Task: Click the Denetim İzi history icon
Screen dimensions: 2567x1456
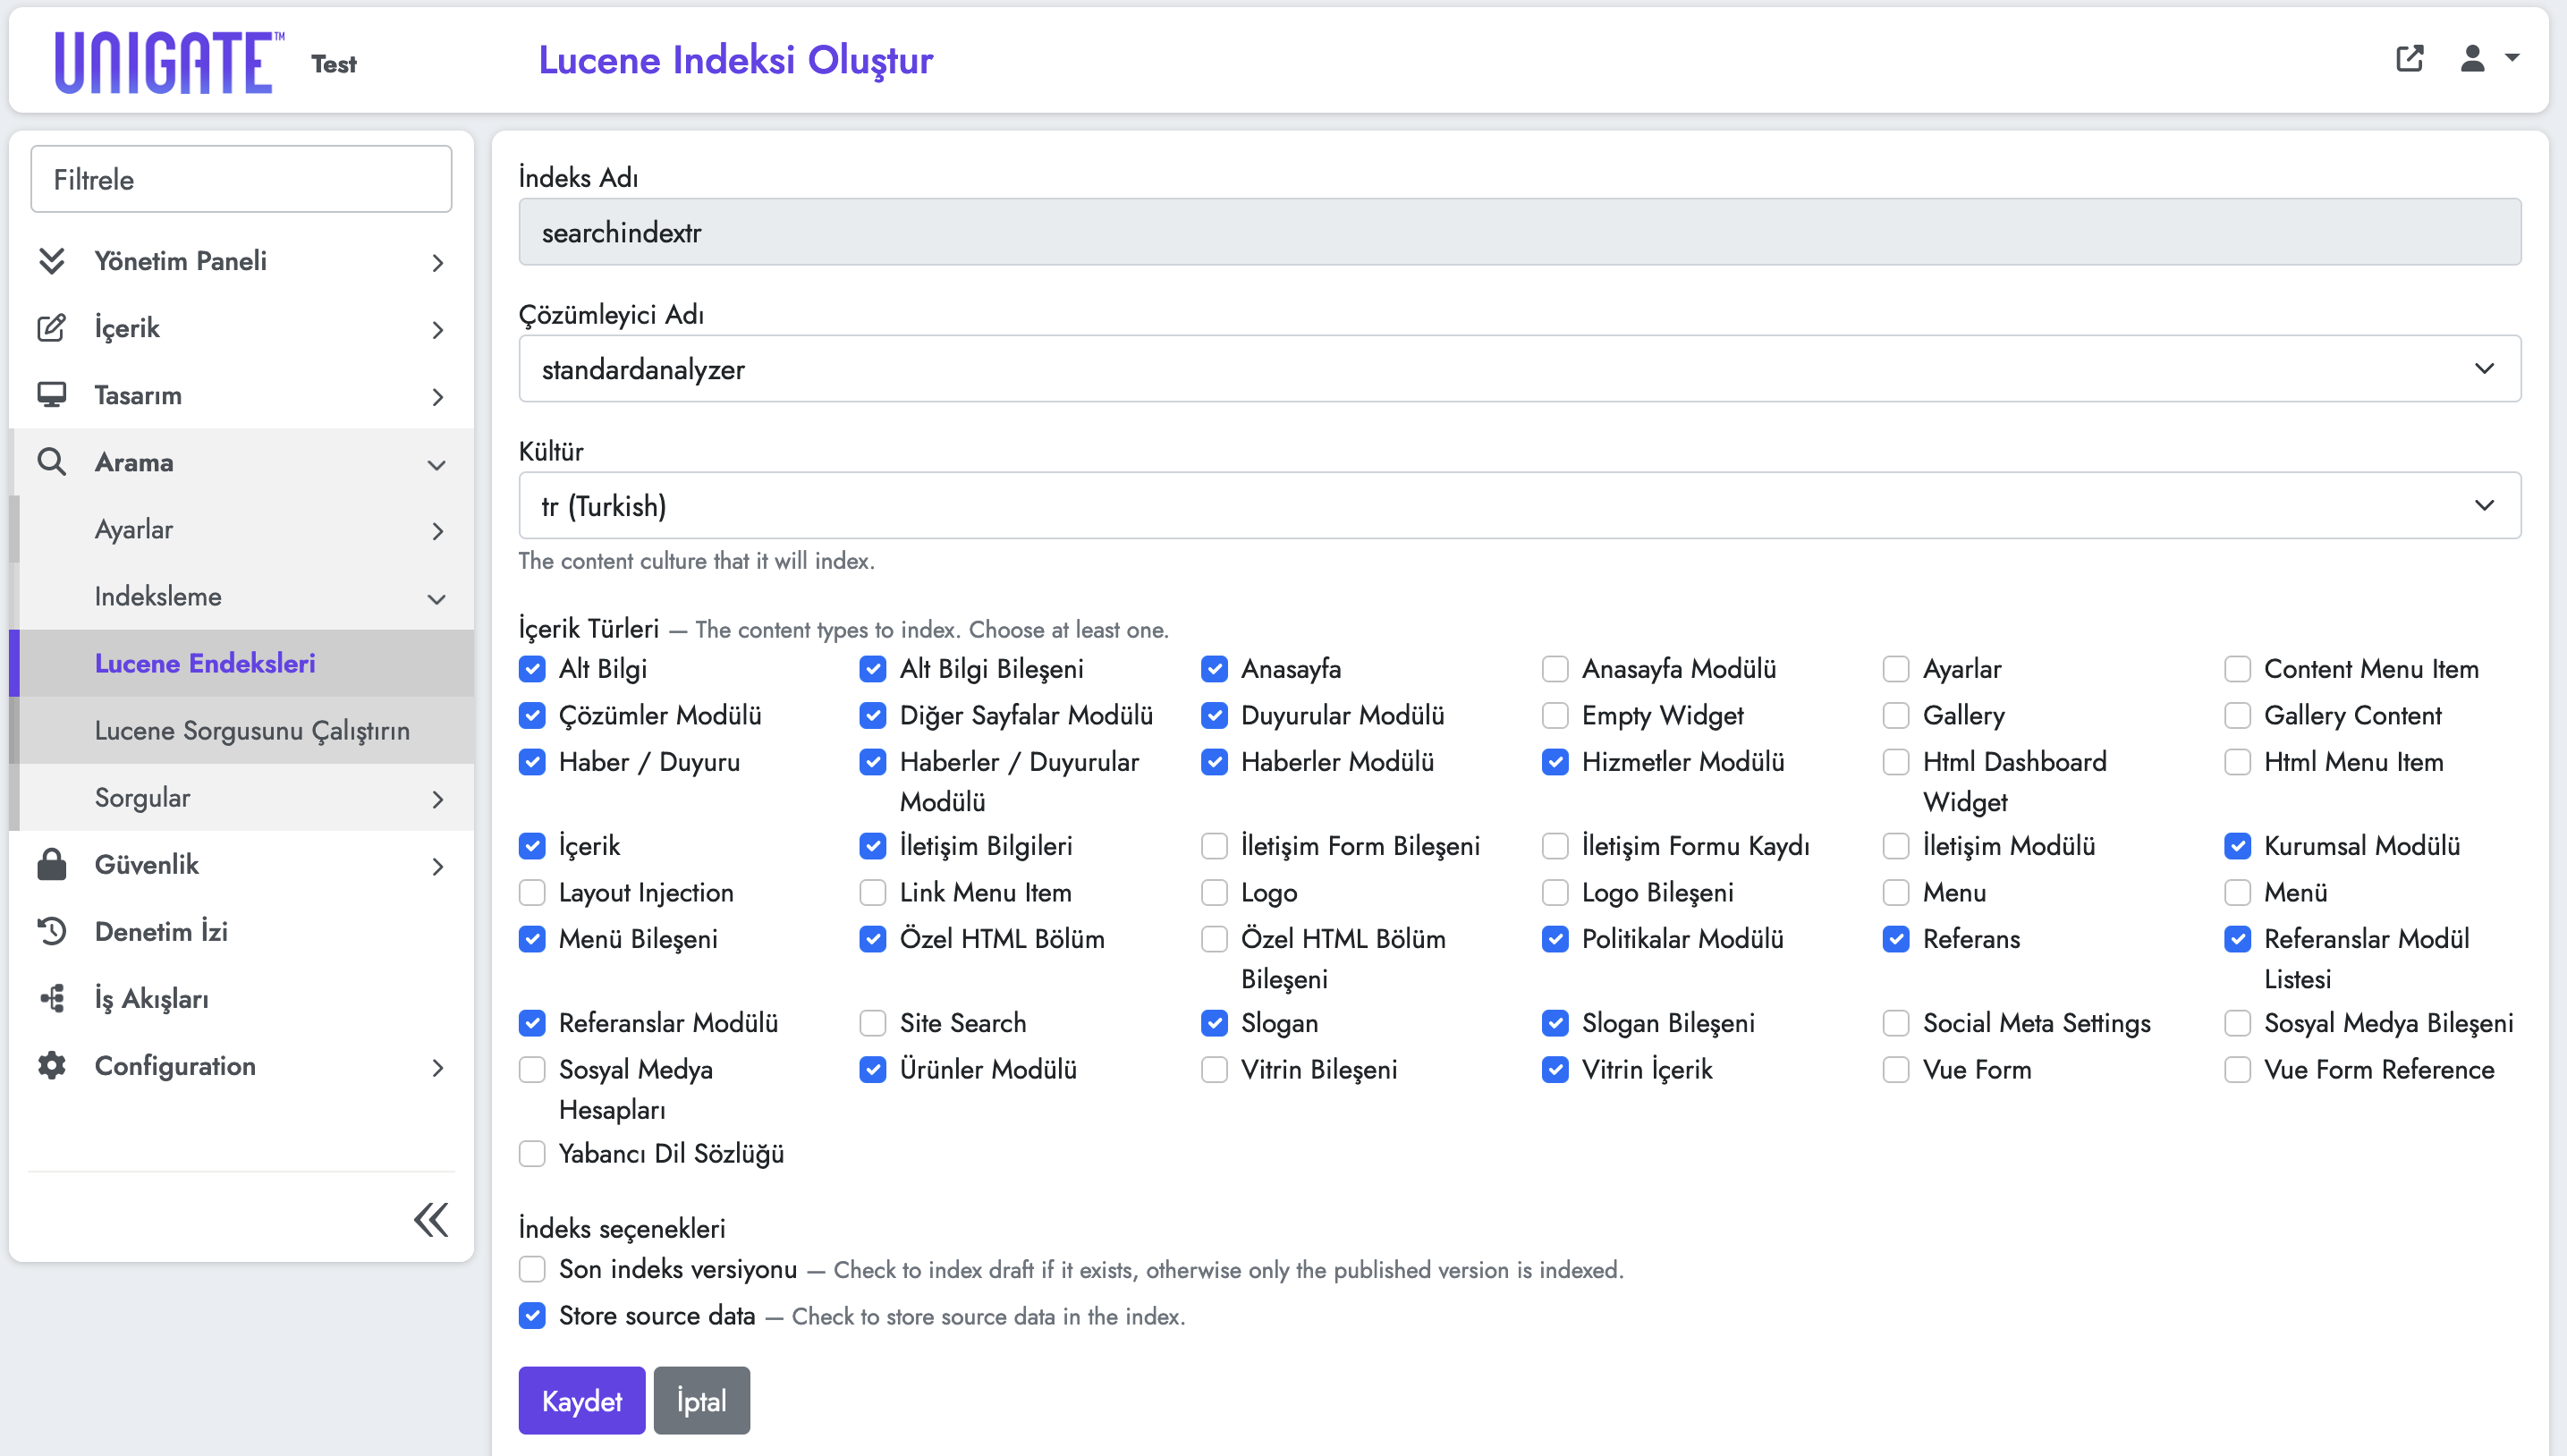Action: (x=51, y=931)
